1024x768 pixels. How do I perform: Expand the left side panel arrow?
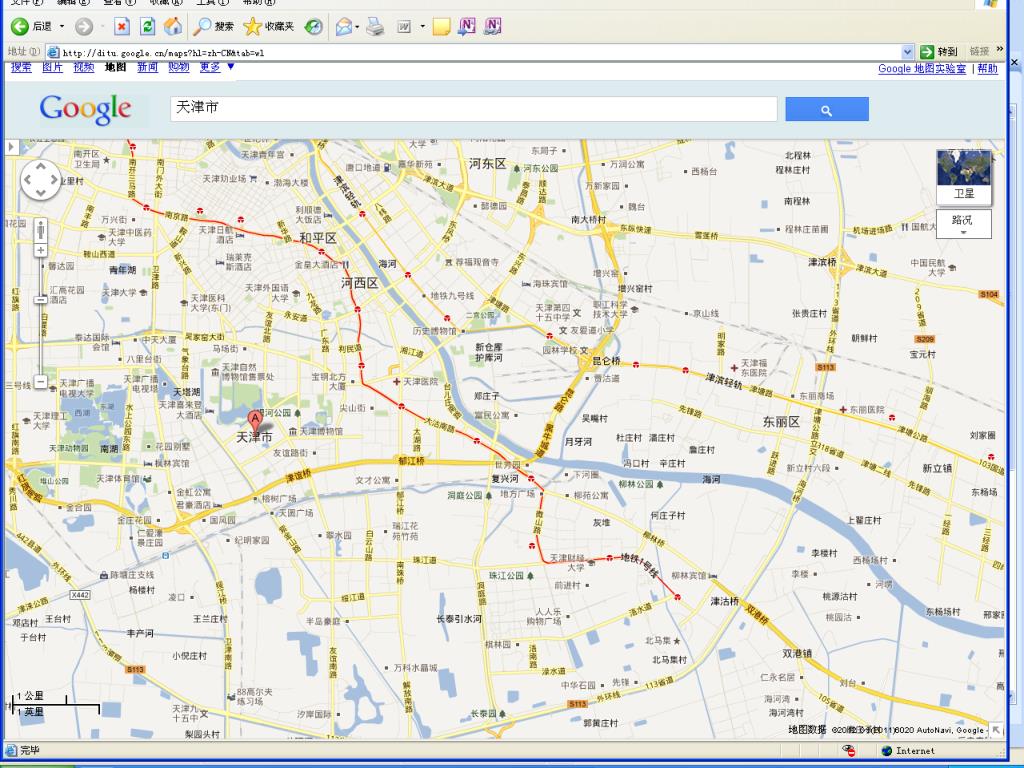(12, 147)
